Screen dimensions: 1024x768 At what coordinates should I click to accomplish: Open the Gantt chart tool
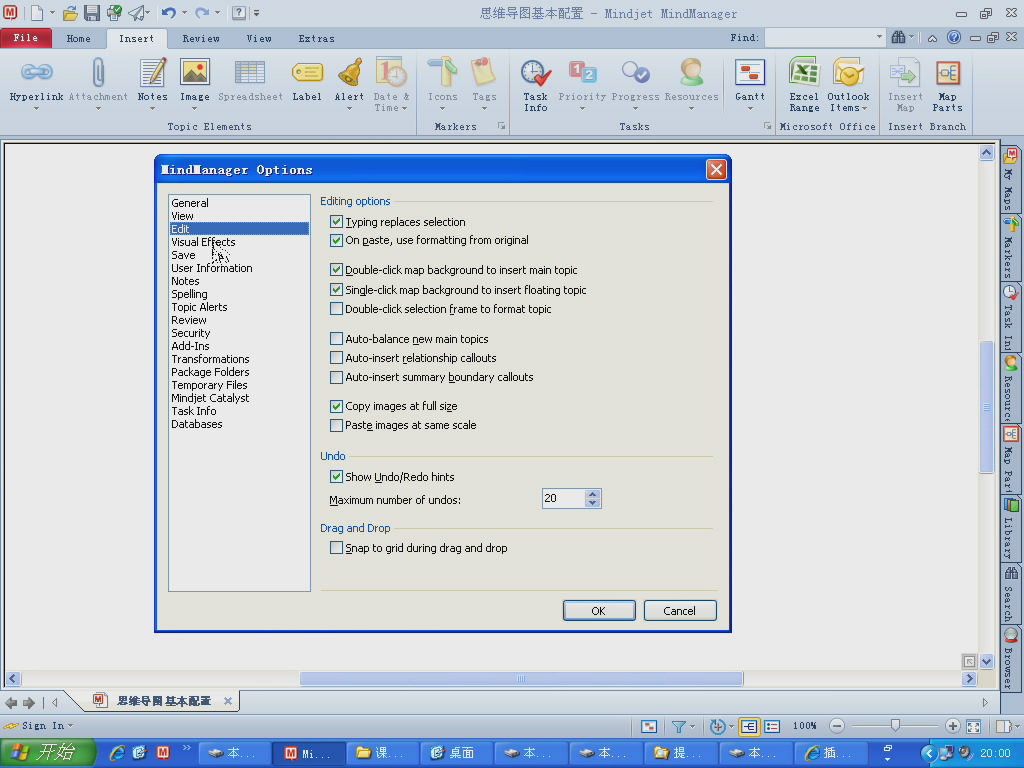coord(750,80)
